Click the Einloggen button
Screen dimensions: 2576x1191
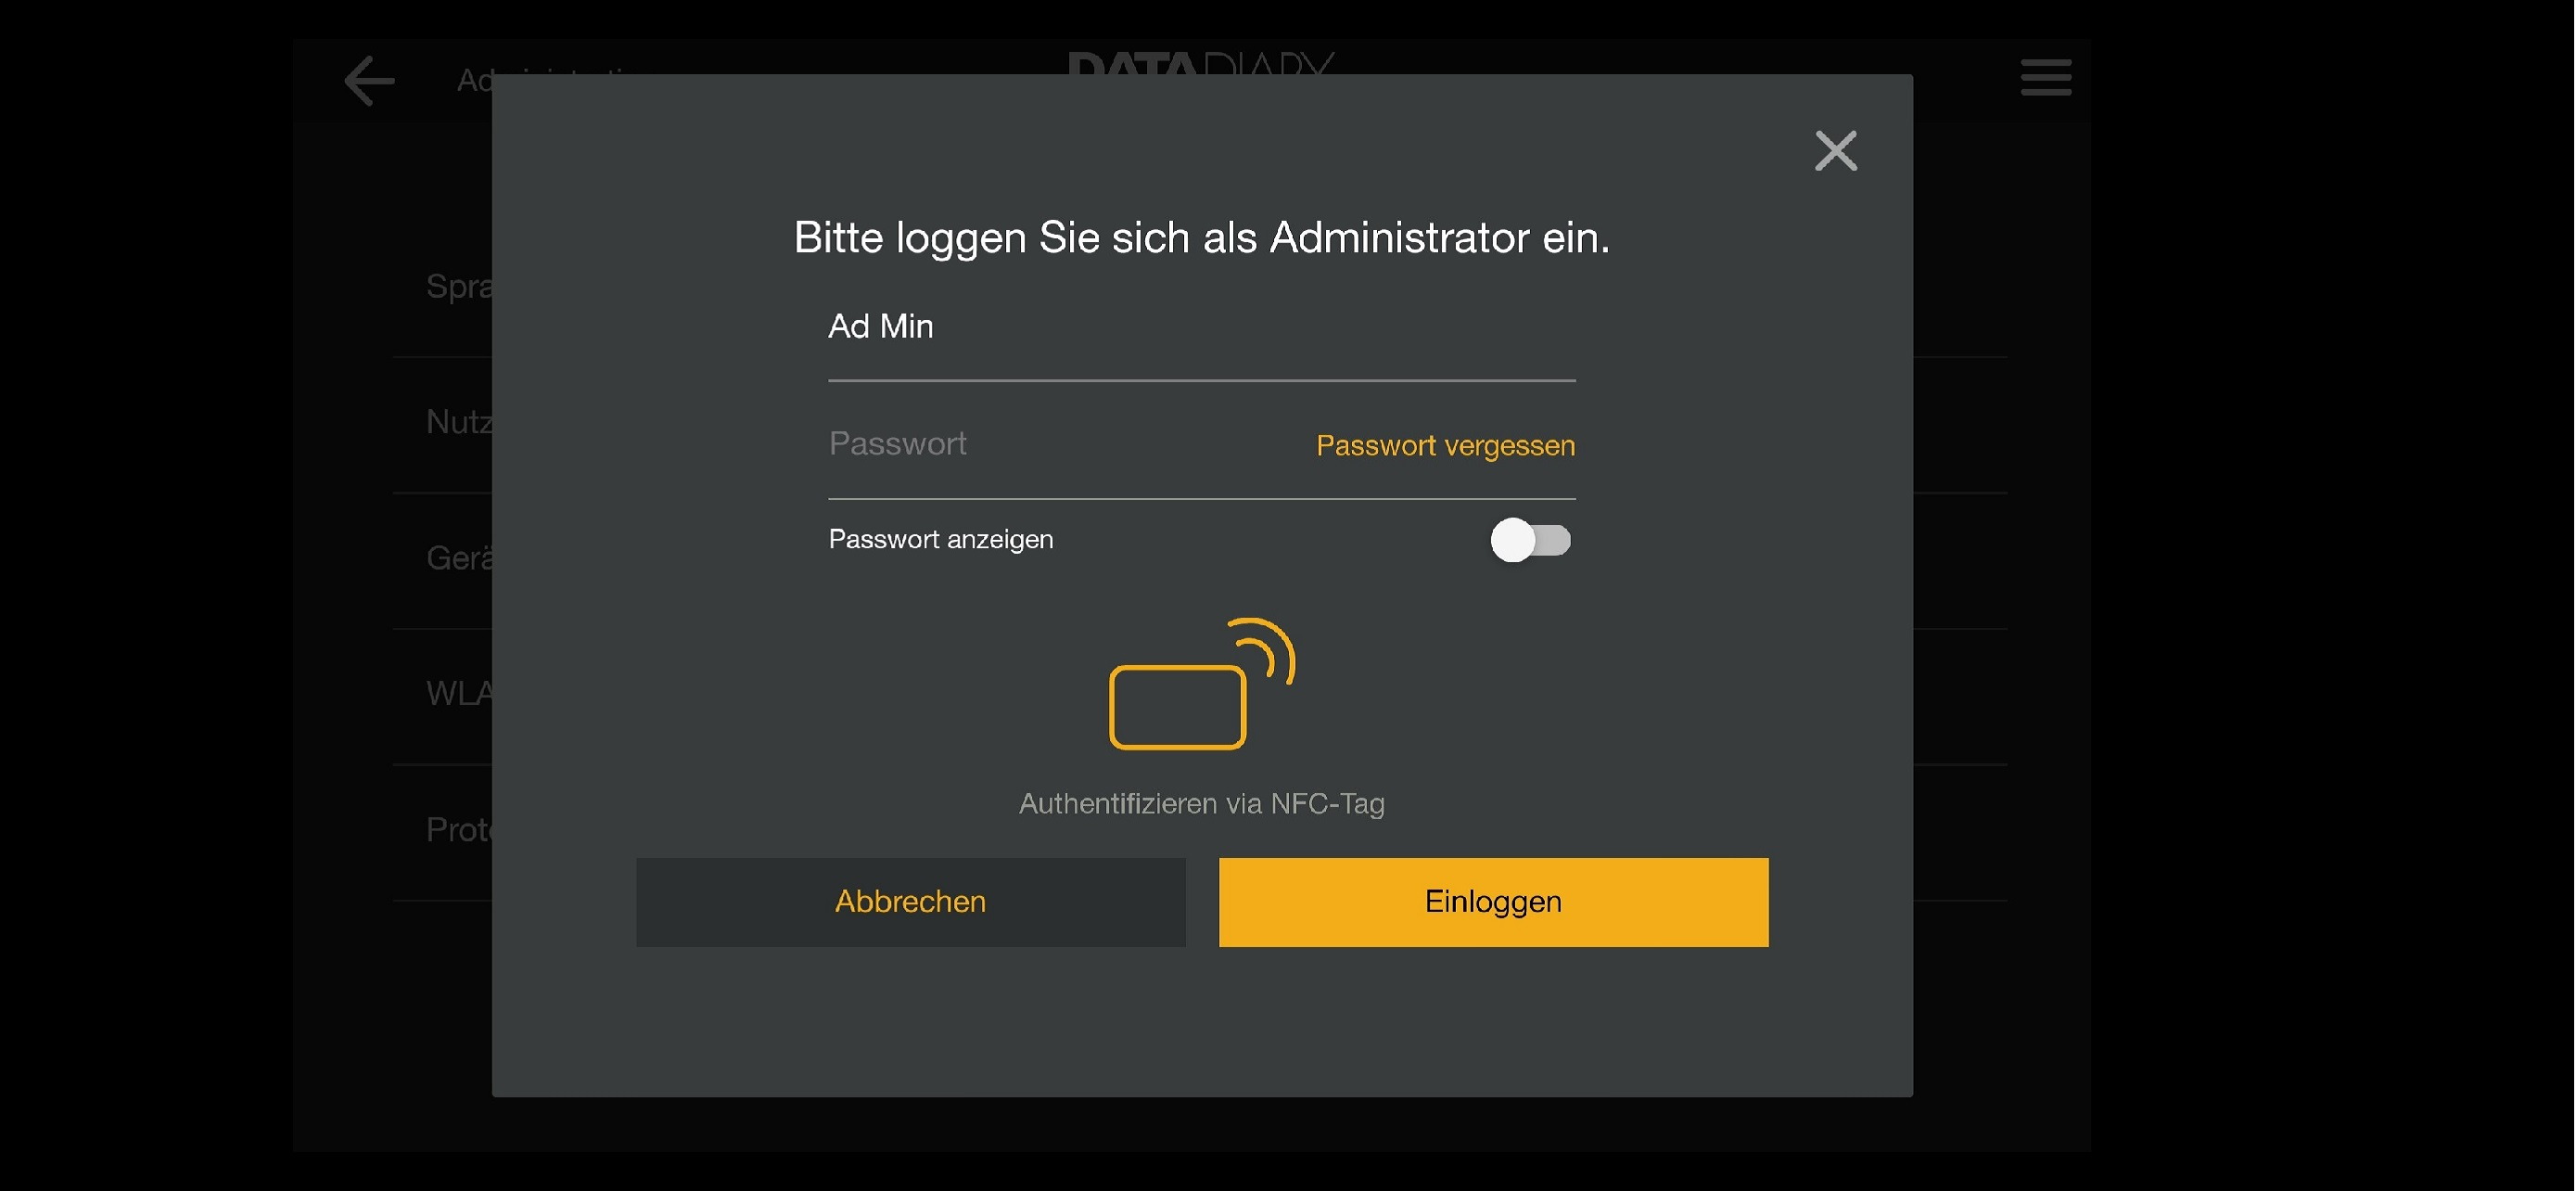(1493, 902)
